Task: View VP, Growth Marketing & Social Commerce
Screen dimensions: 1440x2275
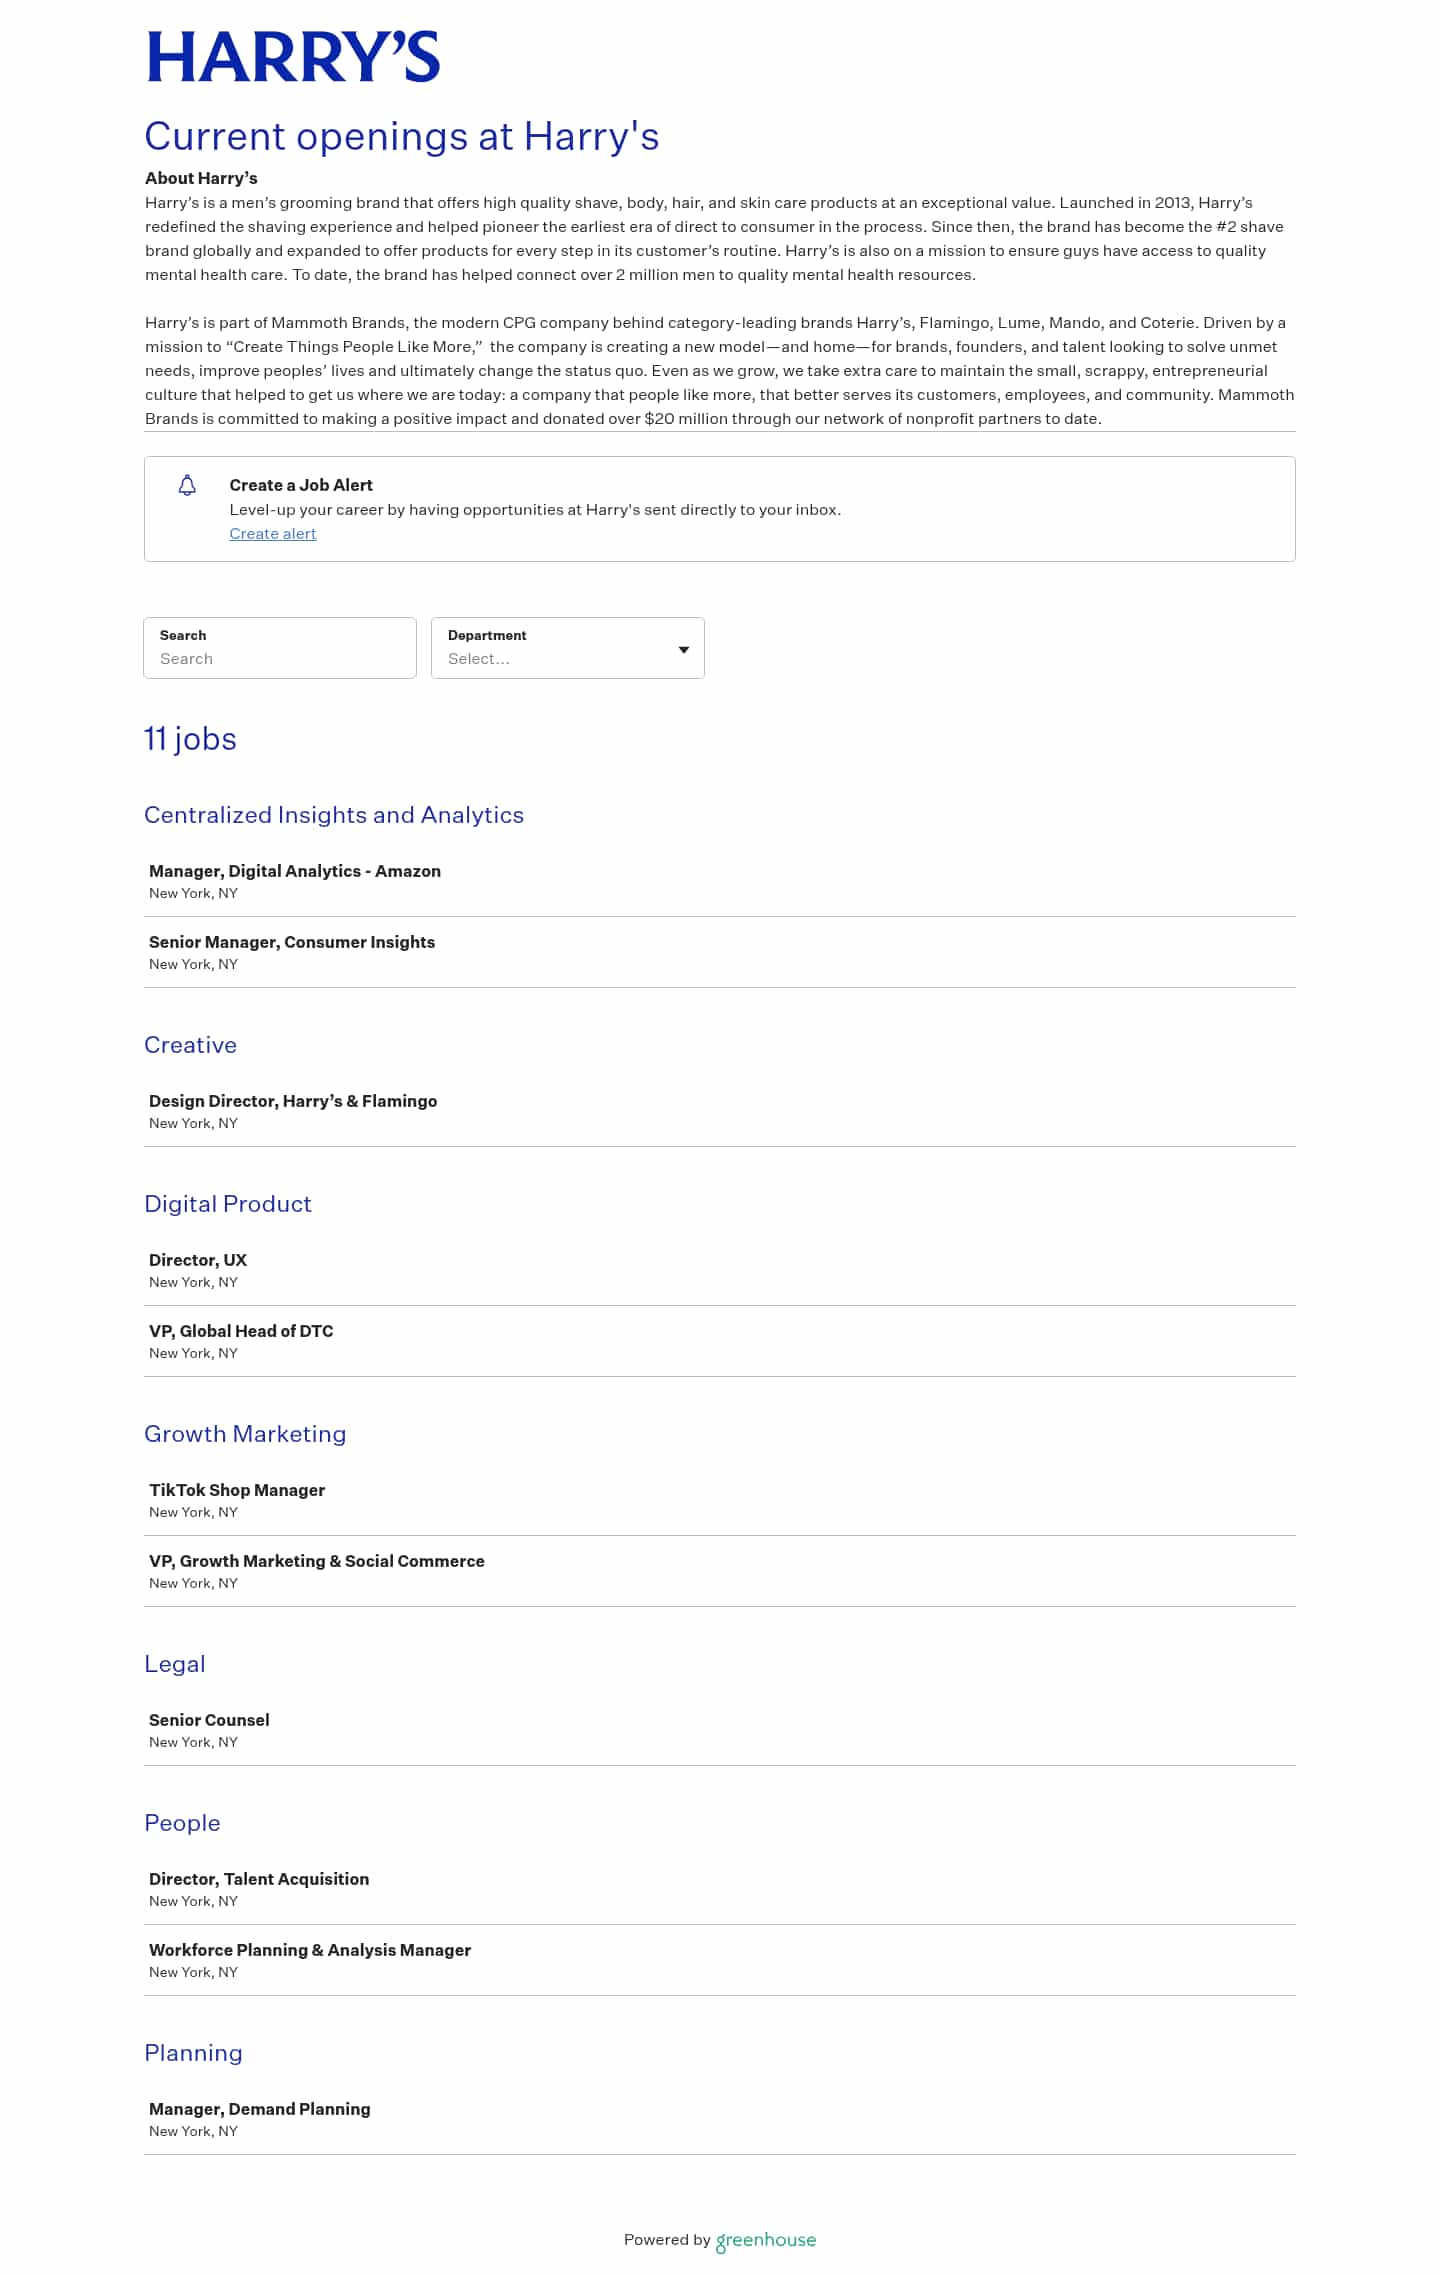Action: [x=317, y=1561]
